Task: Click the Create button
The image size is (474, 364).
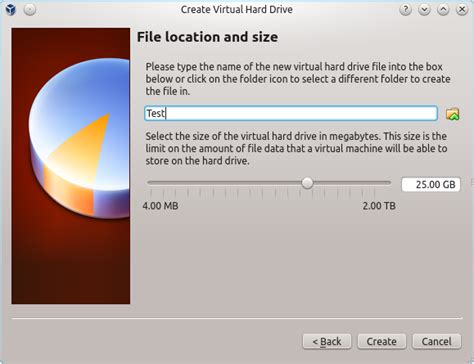Action: click(382, 341)
